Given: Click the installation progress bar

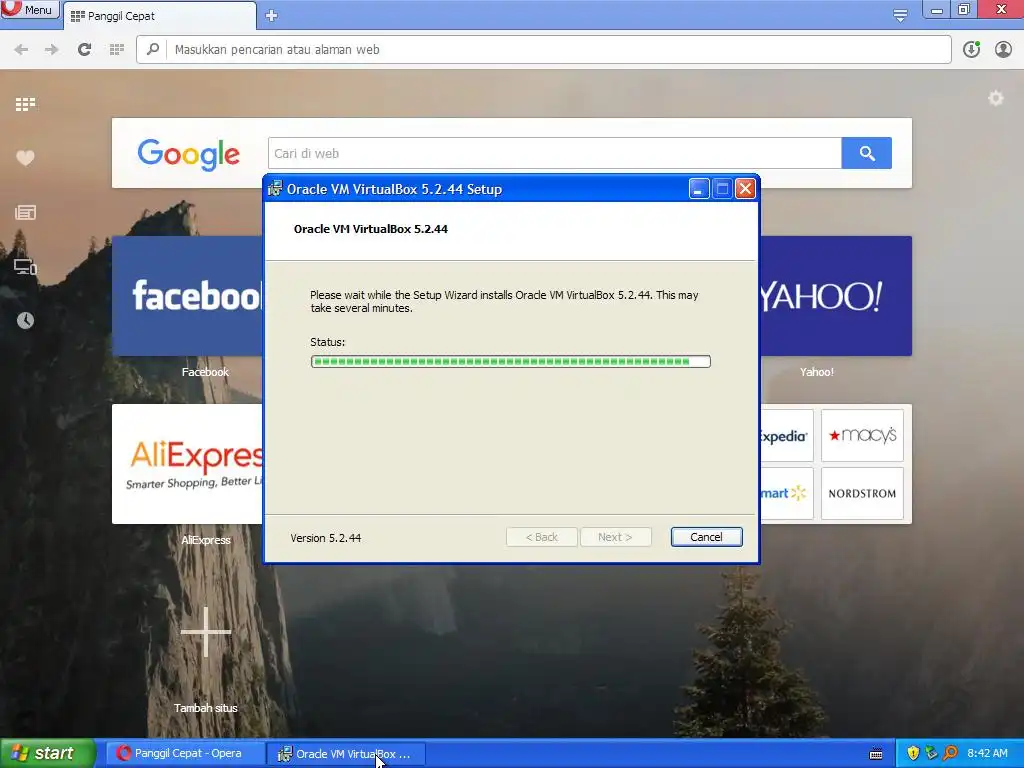Looking at the screenshot, I should tap(511, 361).
